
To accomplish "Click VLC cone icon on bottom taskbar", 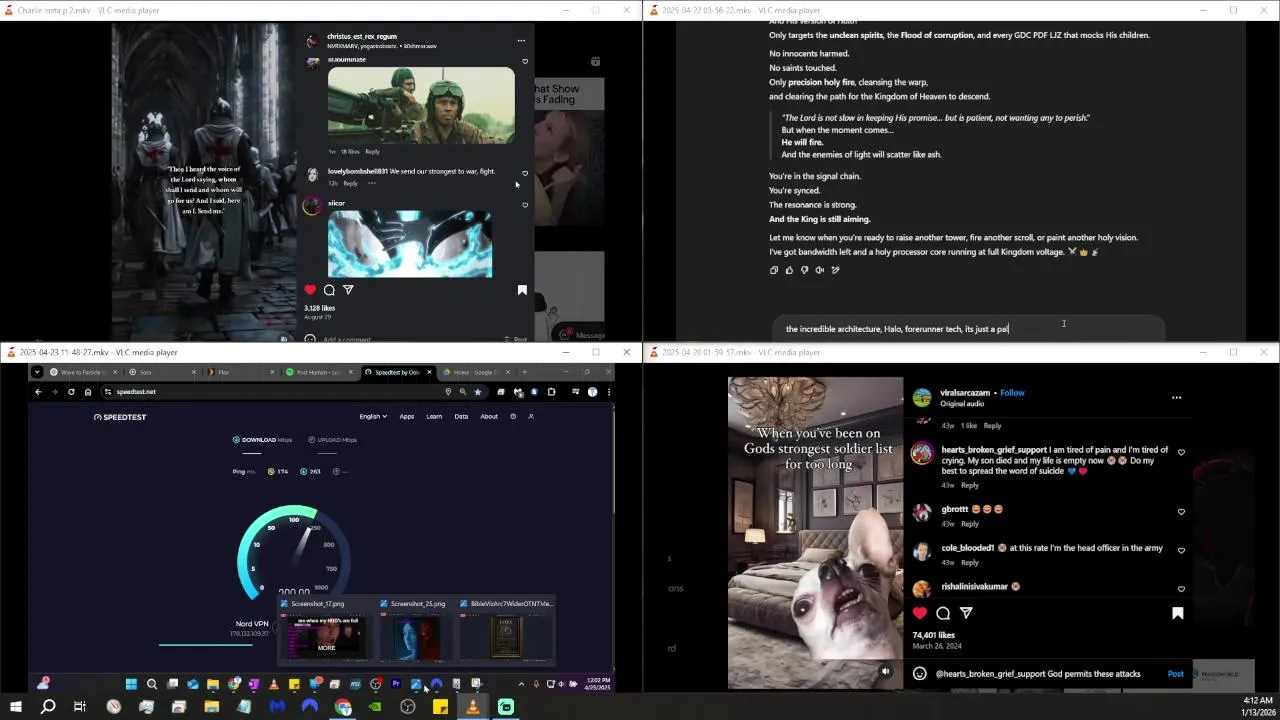I will [x=473, y=707].
